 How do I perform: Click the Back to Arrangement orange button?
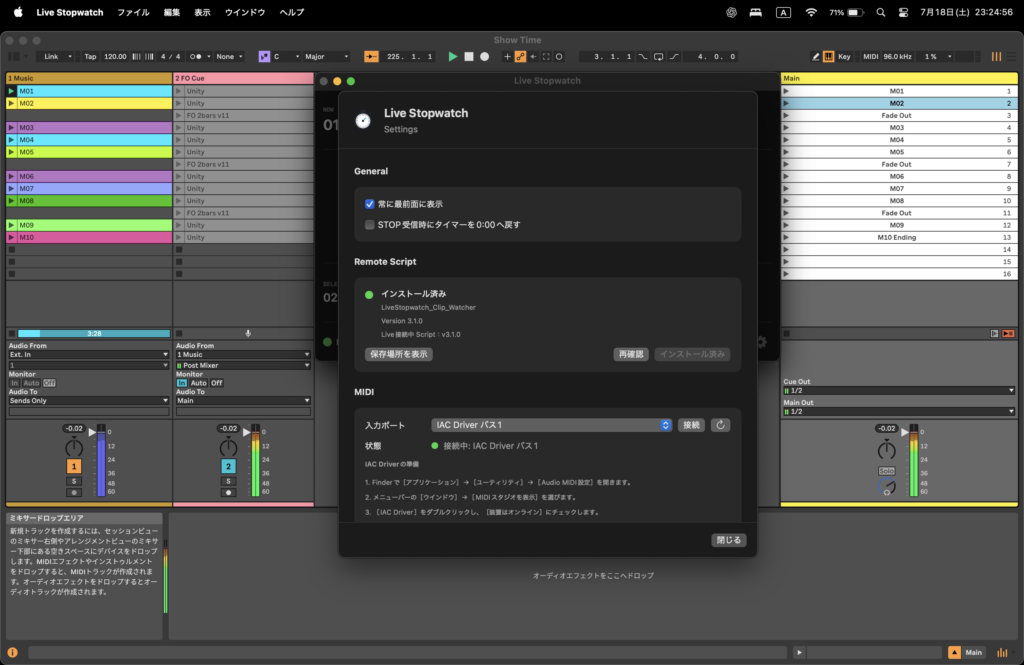[1008, 333]
